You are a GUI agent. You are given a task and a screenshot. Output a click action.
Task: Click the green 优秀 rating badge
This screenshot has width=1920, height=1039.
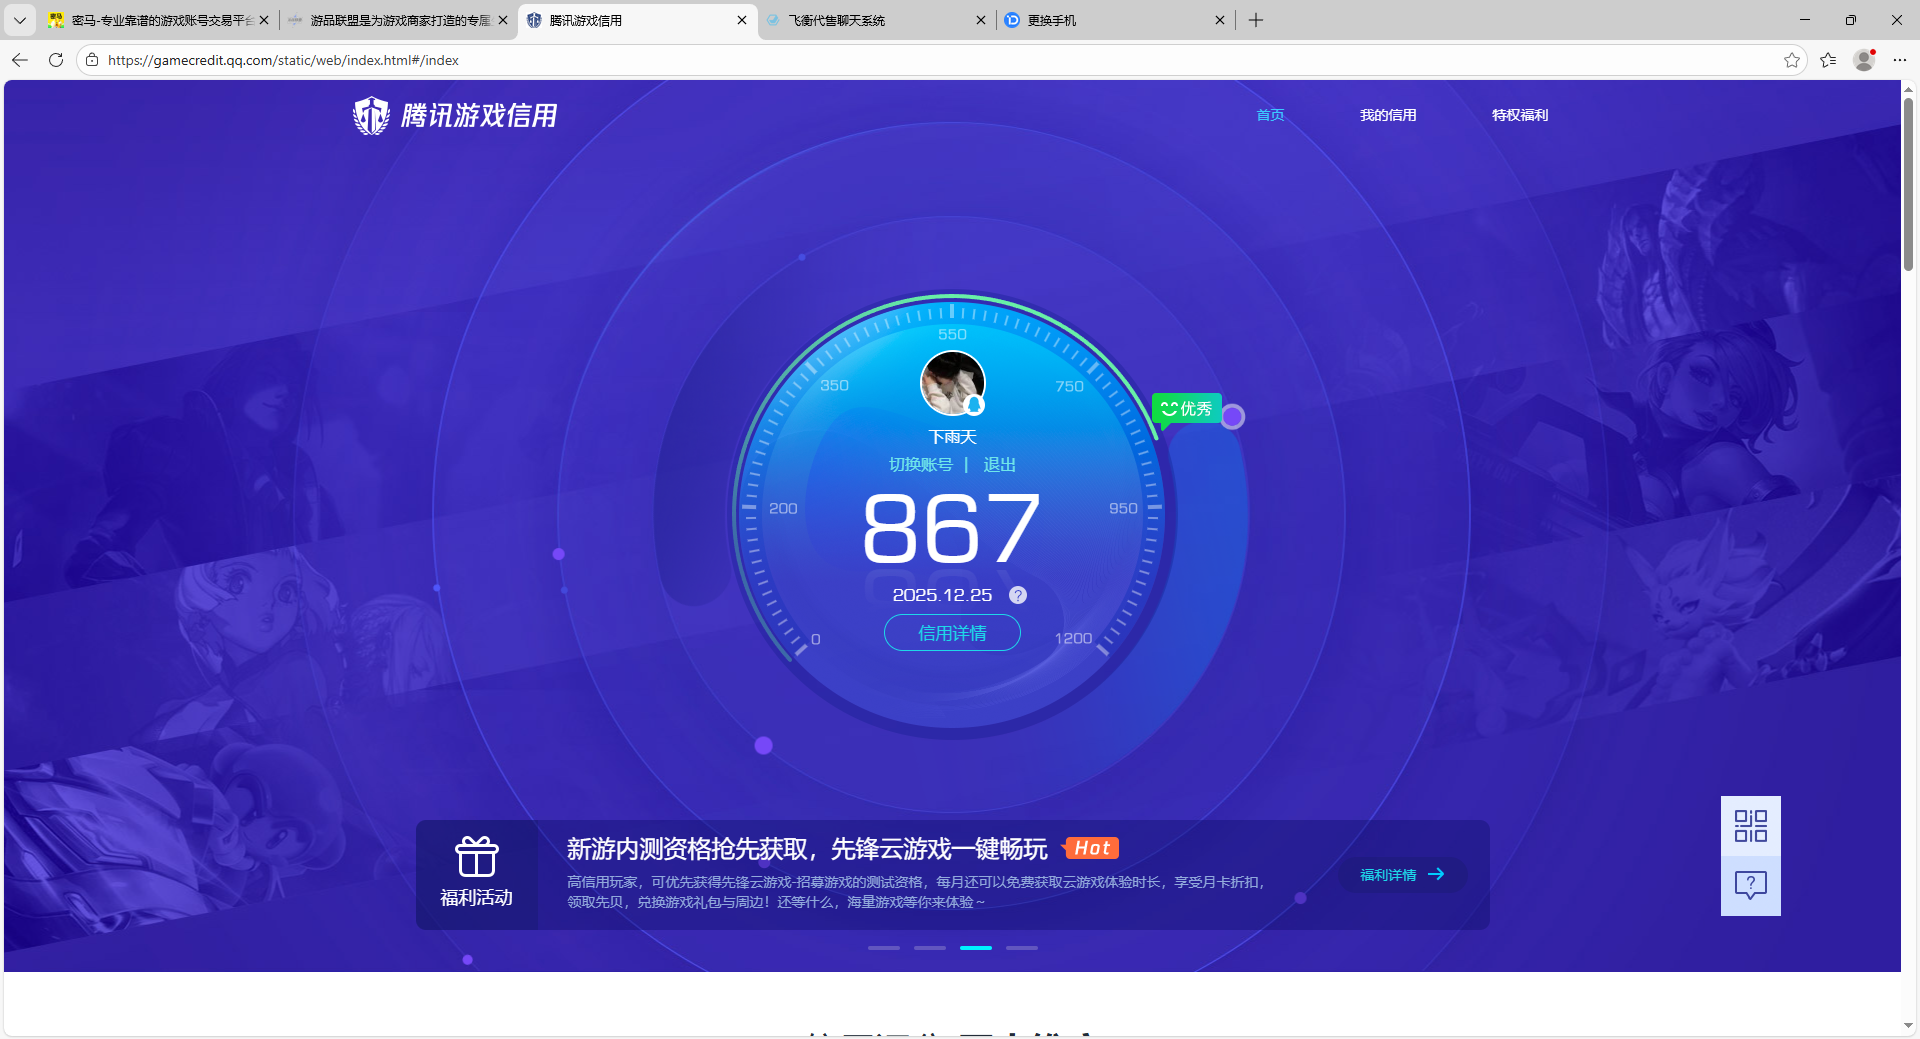point(1186,409)
